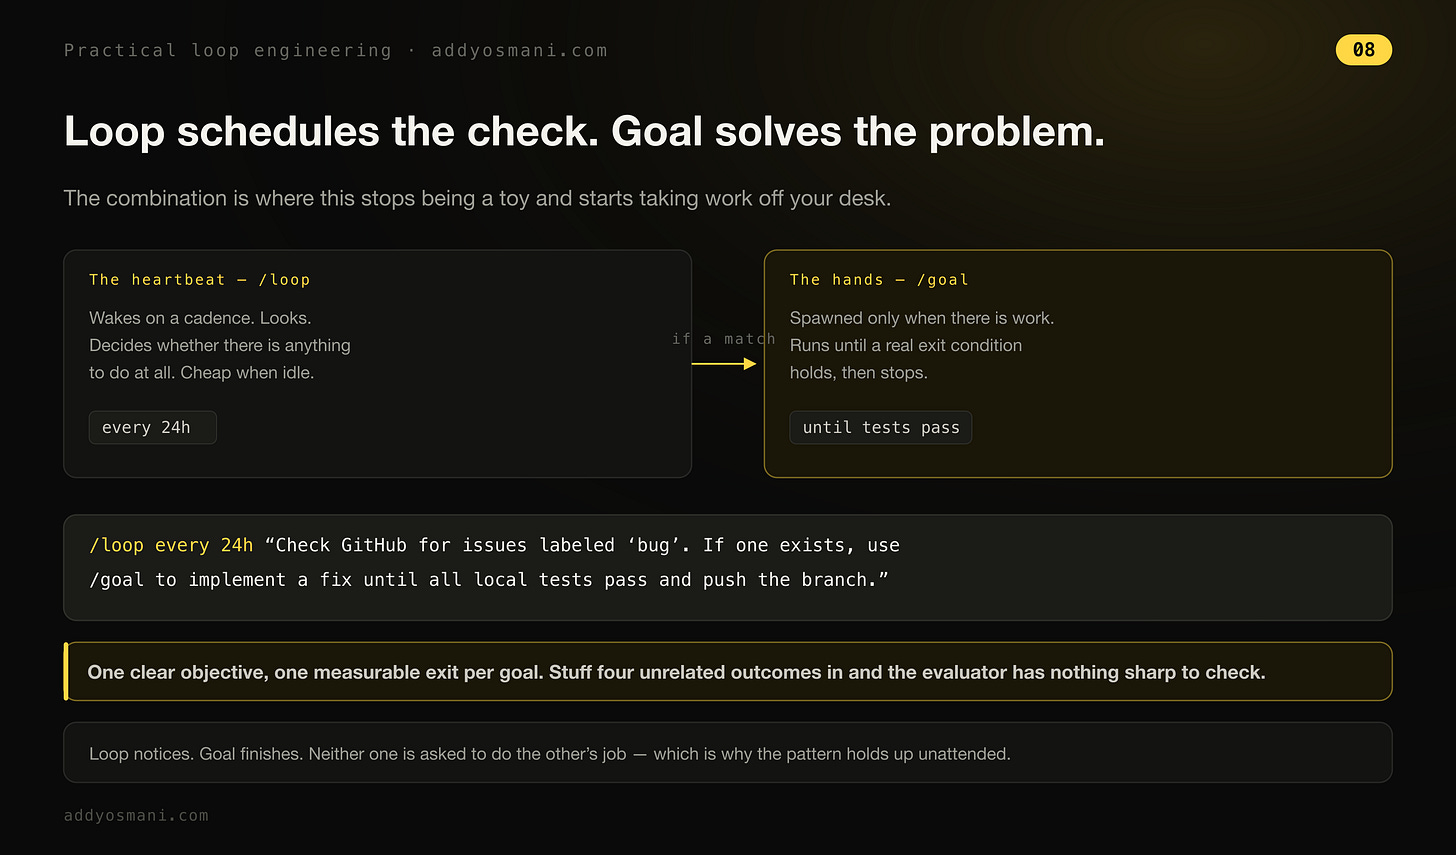
Task: Click the '/loop every 24h' highlighted command
Action: click(171, 545)
